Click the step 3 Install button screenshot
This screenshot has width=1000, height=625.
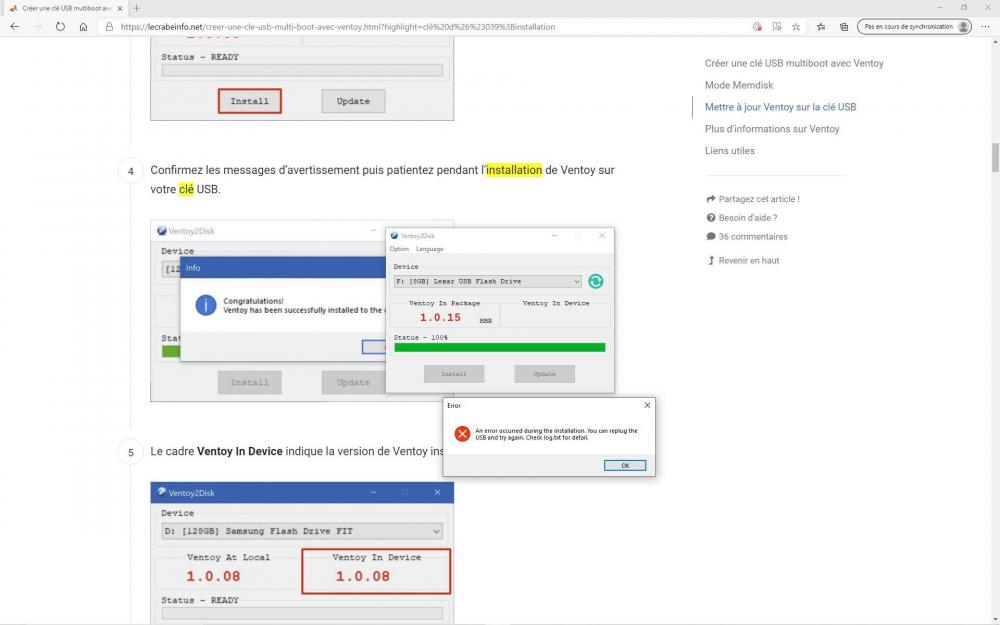pos(249,101)
